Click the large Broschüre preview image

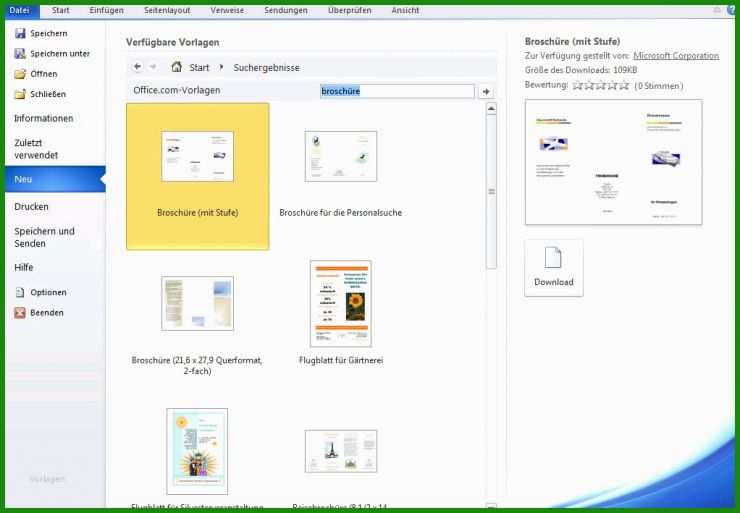coord(613,162)
